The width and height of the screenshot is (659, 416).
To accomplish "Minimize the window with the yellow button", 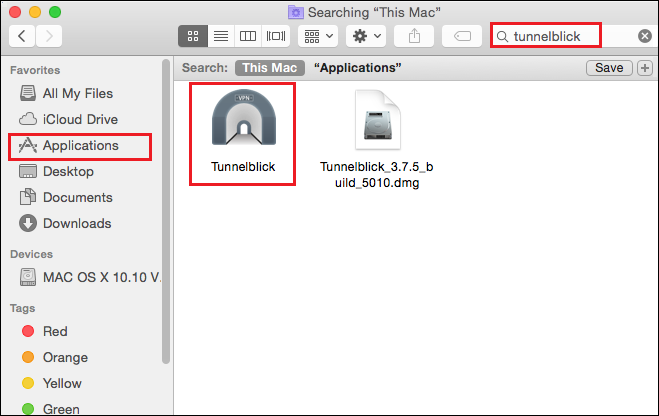I will [35, 12].
